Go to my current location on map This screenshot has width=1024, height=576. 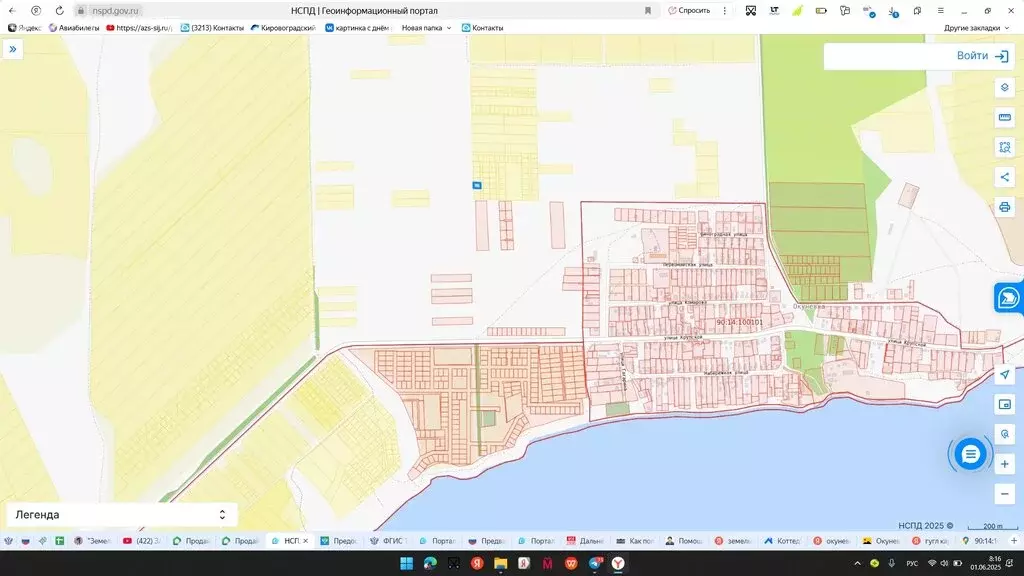click(1004, 374)
